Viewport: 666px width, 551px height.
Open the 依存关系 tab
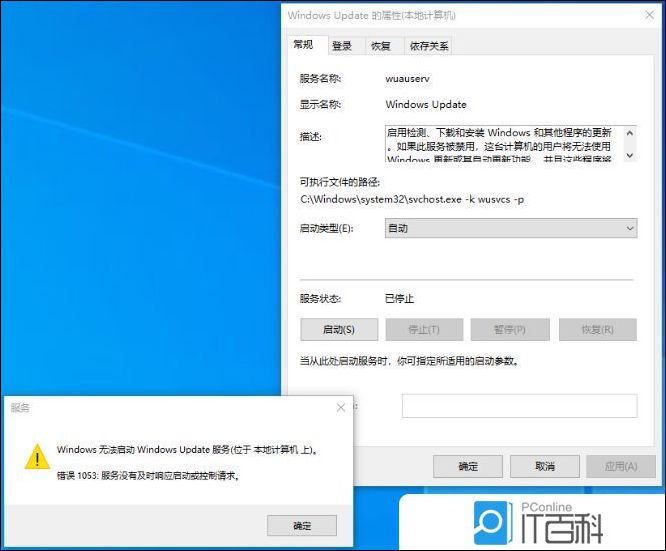[429, 46]
